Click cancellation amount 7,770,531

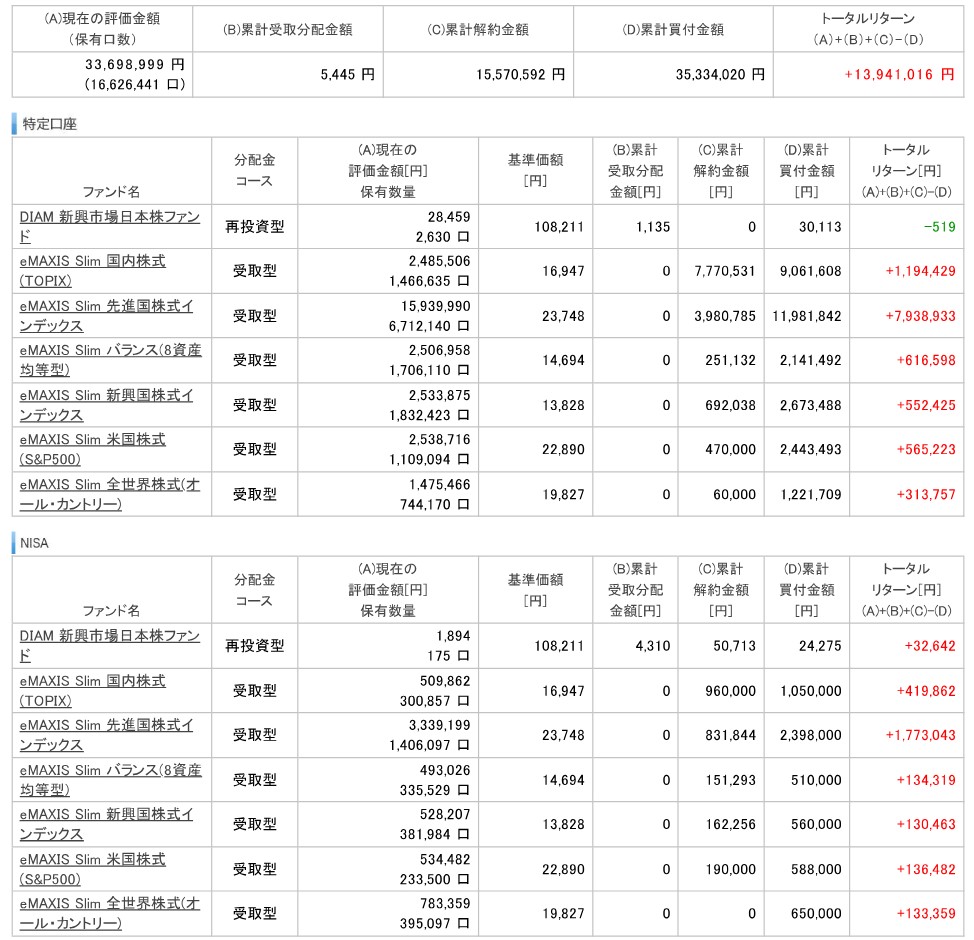725,271
